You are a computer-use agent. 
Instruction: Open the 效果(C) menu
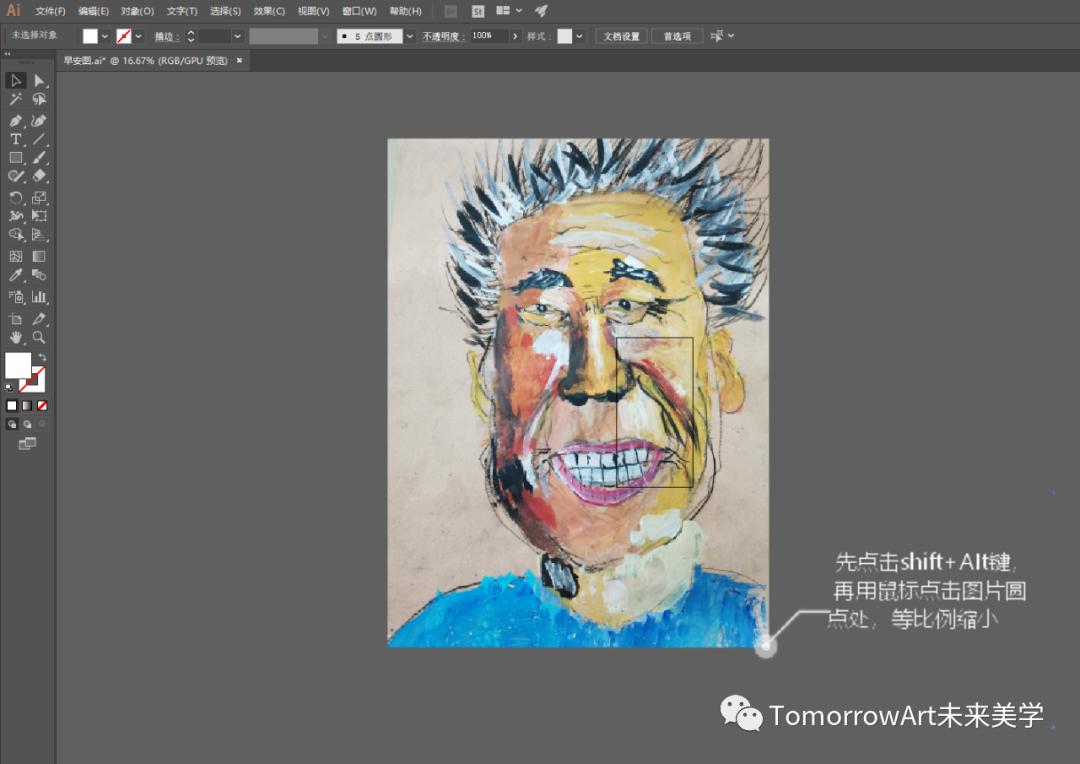pos(269,11)
